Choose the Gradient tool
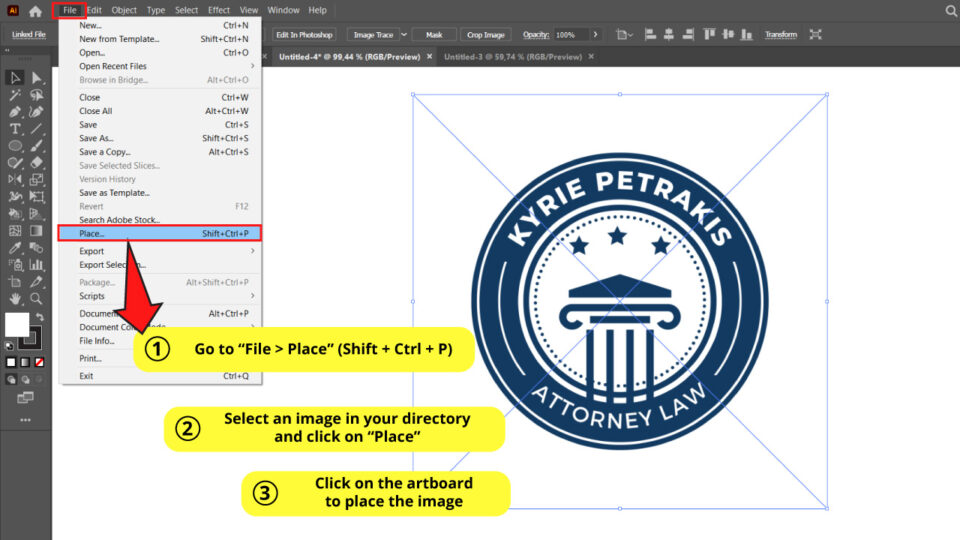This screenshot has width=960, height=540. (37, 231)
